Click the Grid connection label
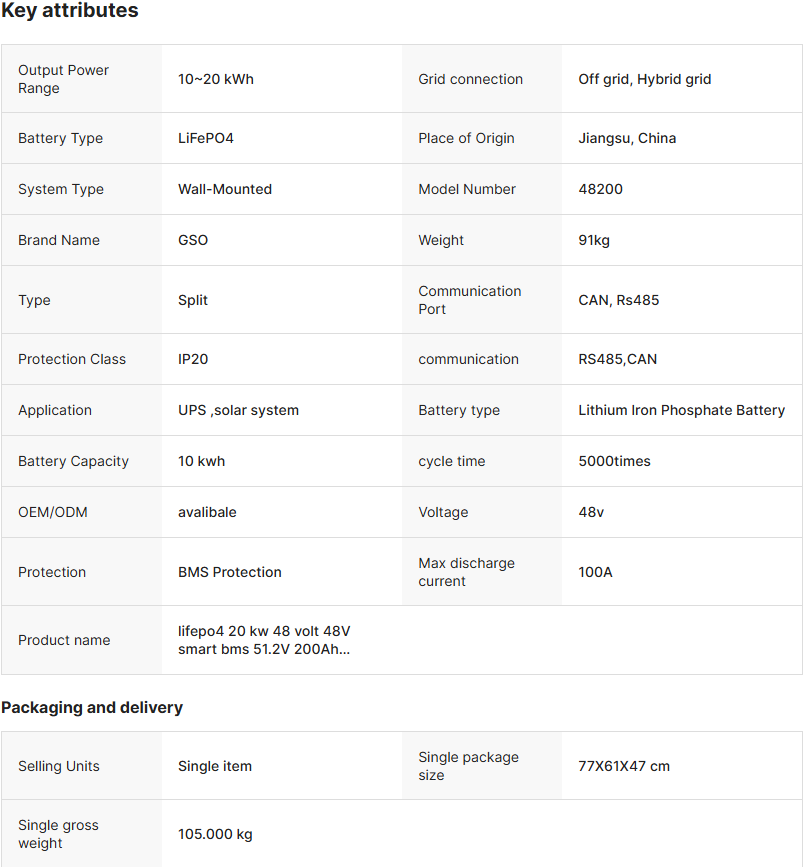This screenshot has height=867, width=805. [470, 79]
